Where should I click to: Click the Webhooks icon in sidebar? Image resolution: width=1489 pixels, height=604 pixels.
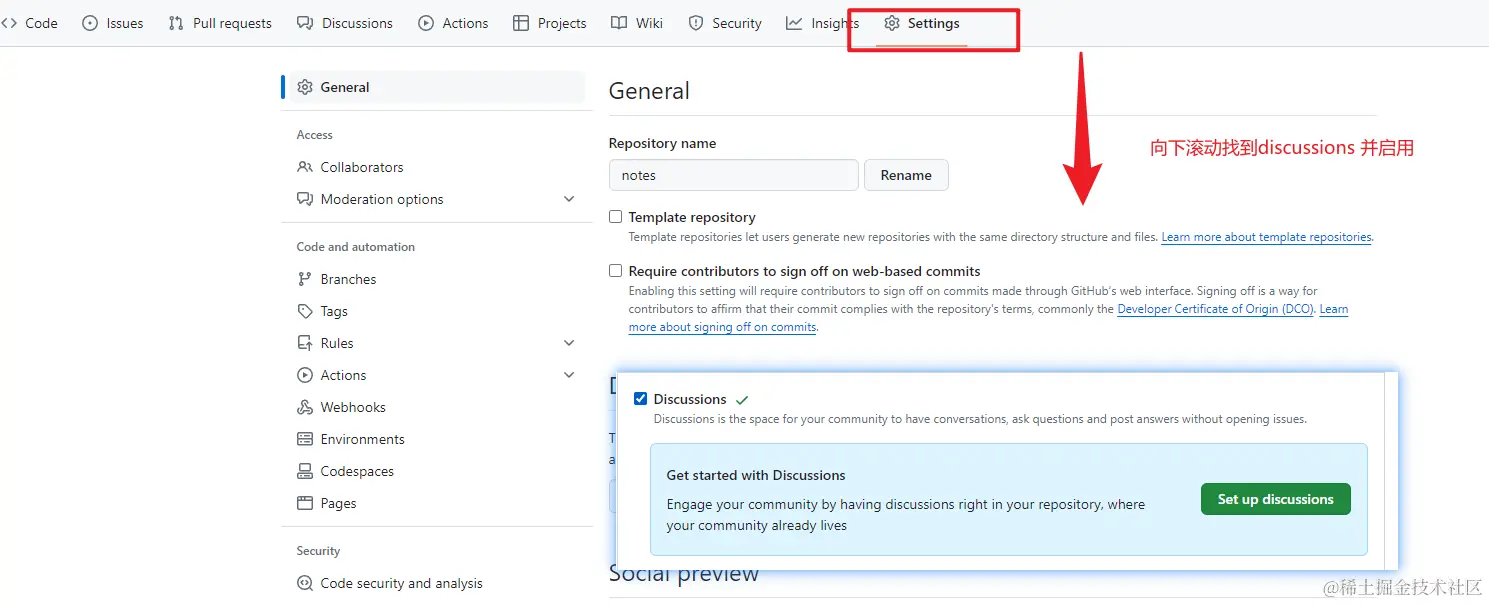click(305, 407)
